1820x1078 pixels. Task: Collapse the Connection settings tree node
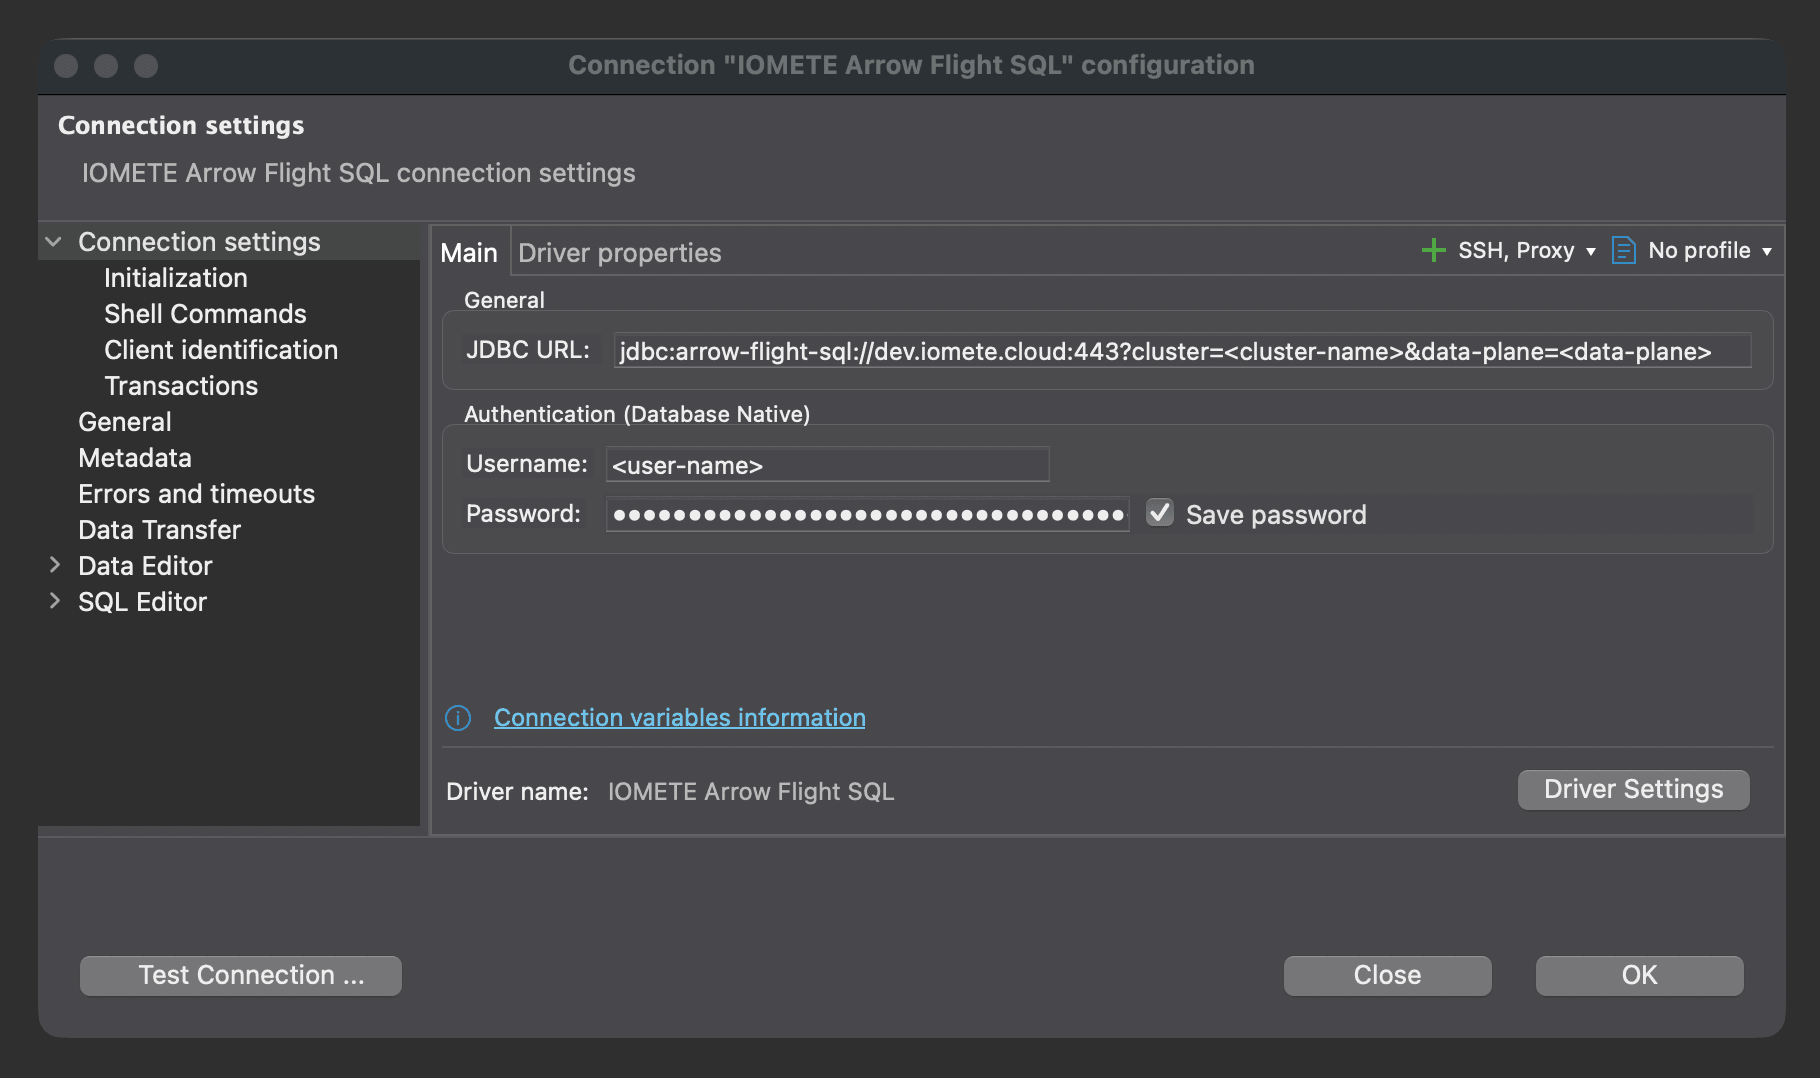click(x=54, y=242)
